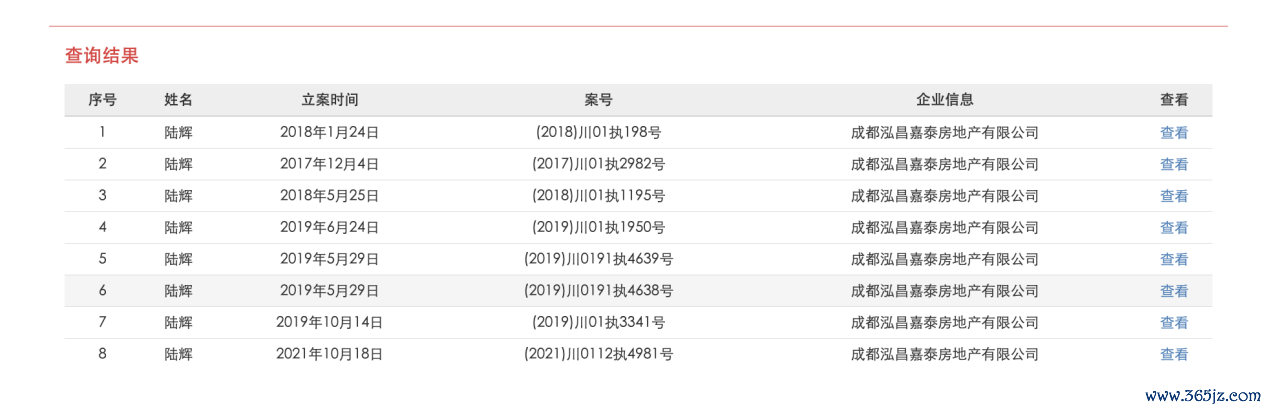Select the 2019年10月14日 filing date cell
Screen dimensions: 1268x411
tap(330, 322)
